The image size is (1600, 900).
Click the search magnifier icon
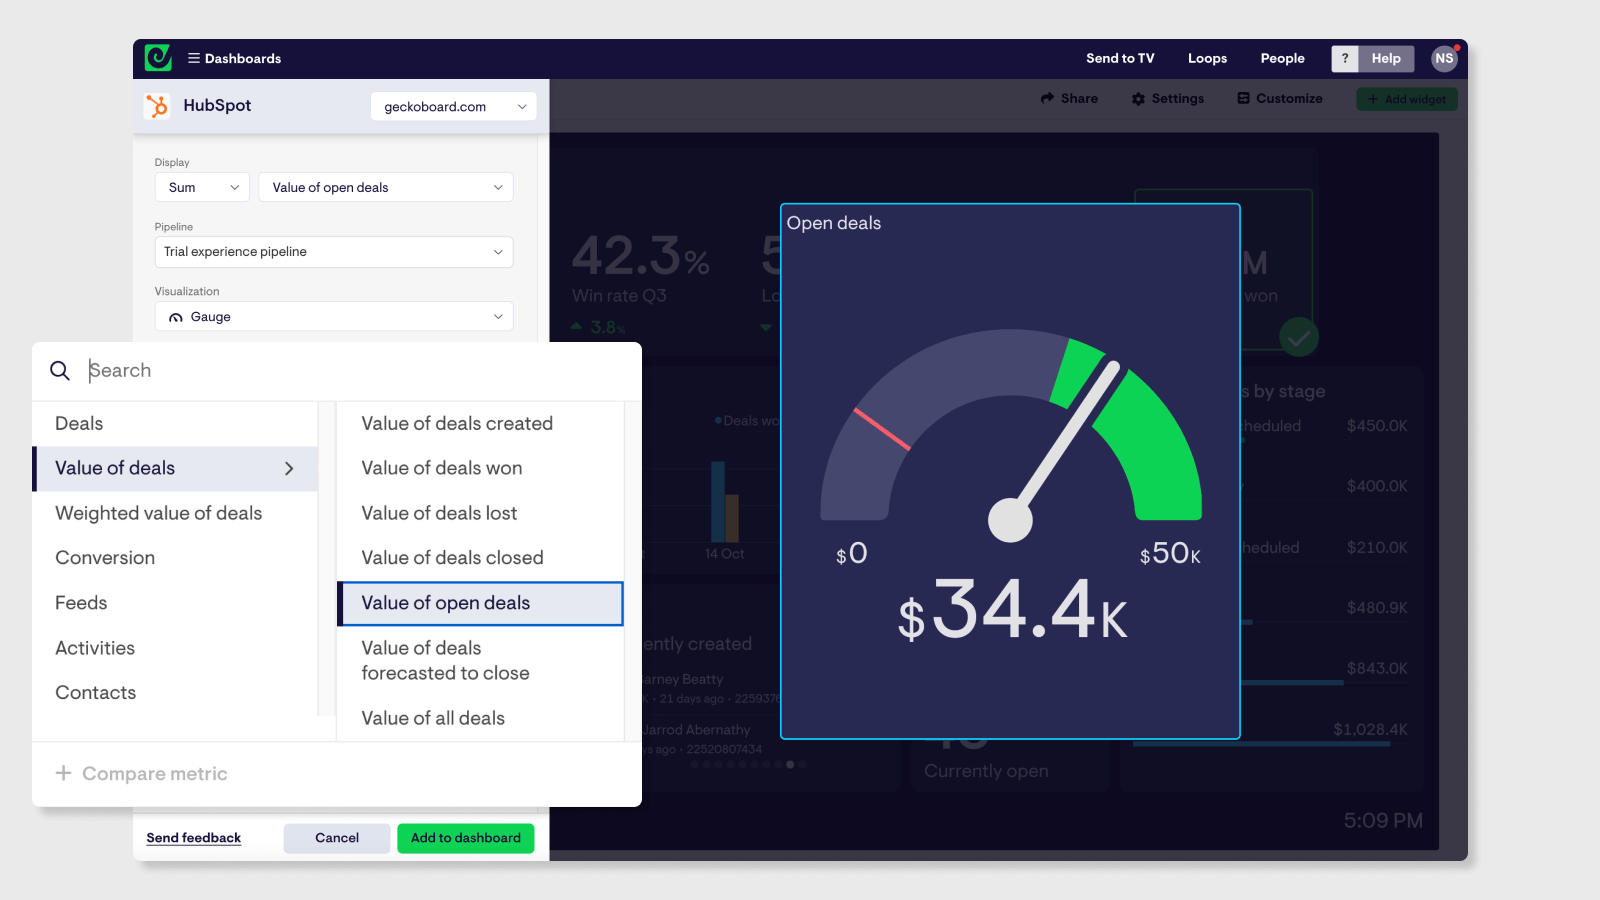(60, 371)
